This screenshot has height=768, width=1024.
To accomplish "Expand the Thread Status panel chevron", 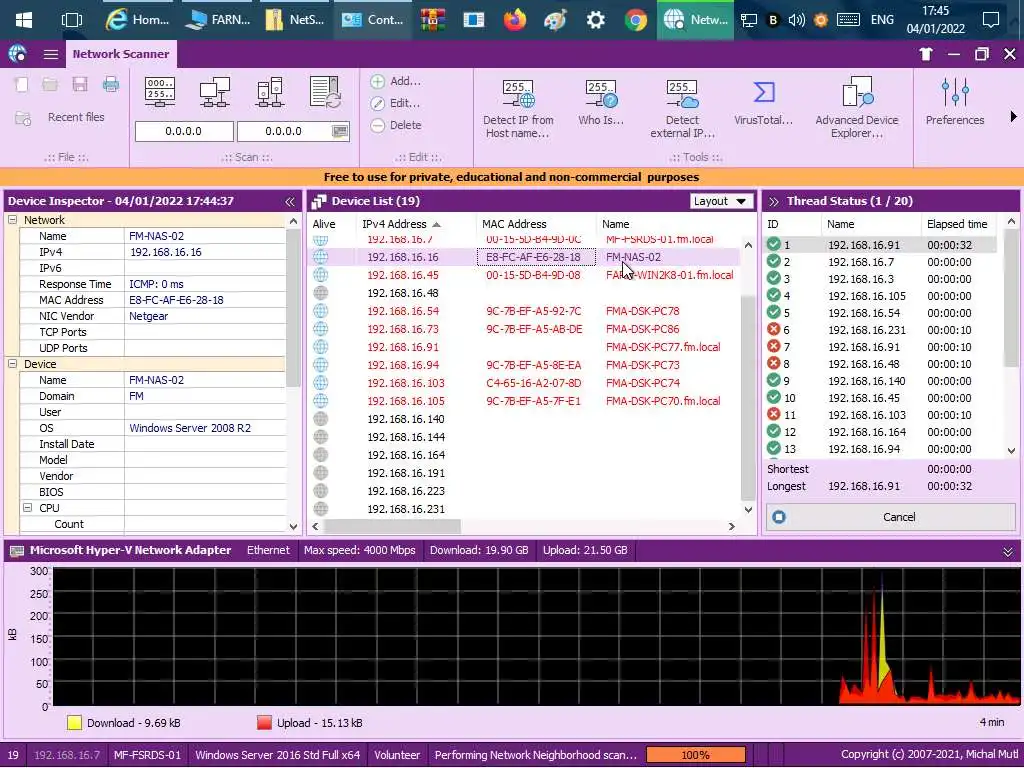I will coord(774,202).
